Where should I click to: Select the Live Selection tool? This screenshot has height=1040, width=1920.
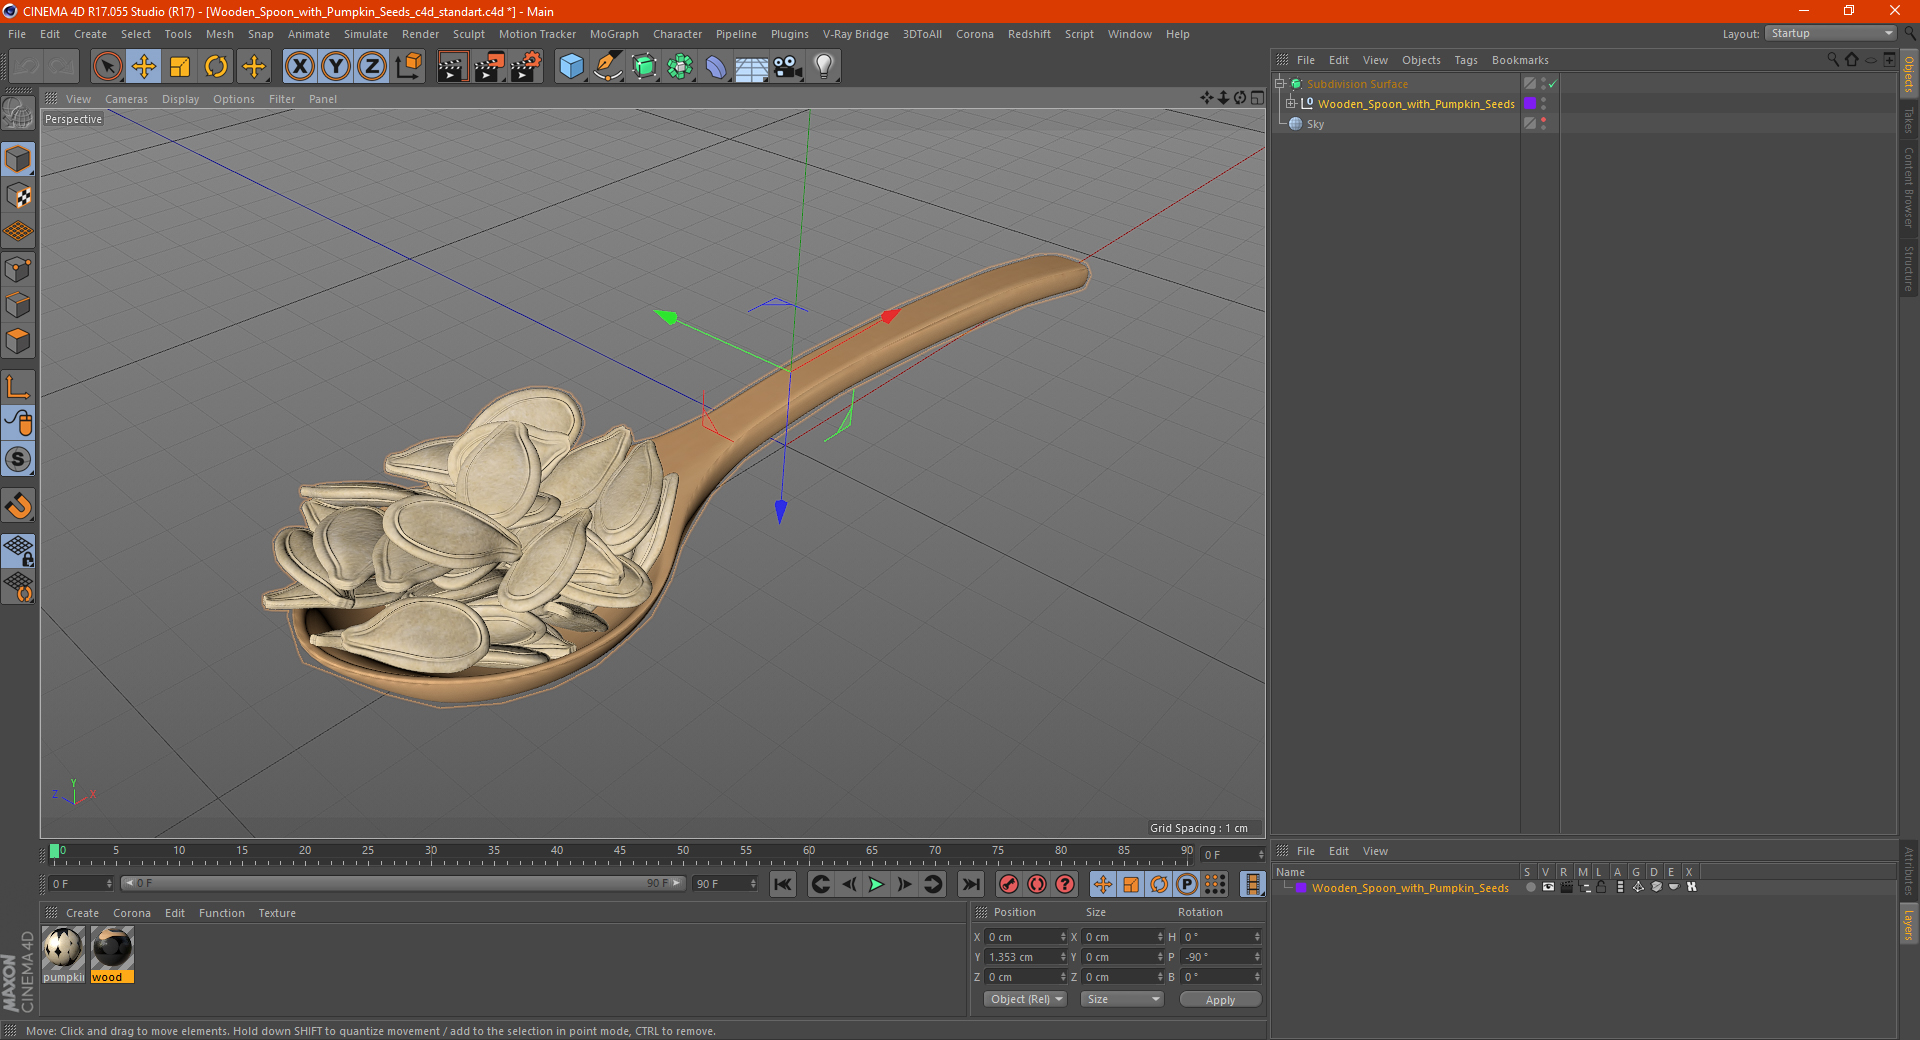pos(107,67)
